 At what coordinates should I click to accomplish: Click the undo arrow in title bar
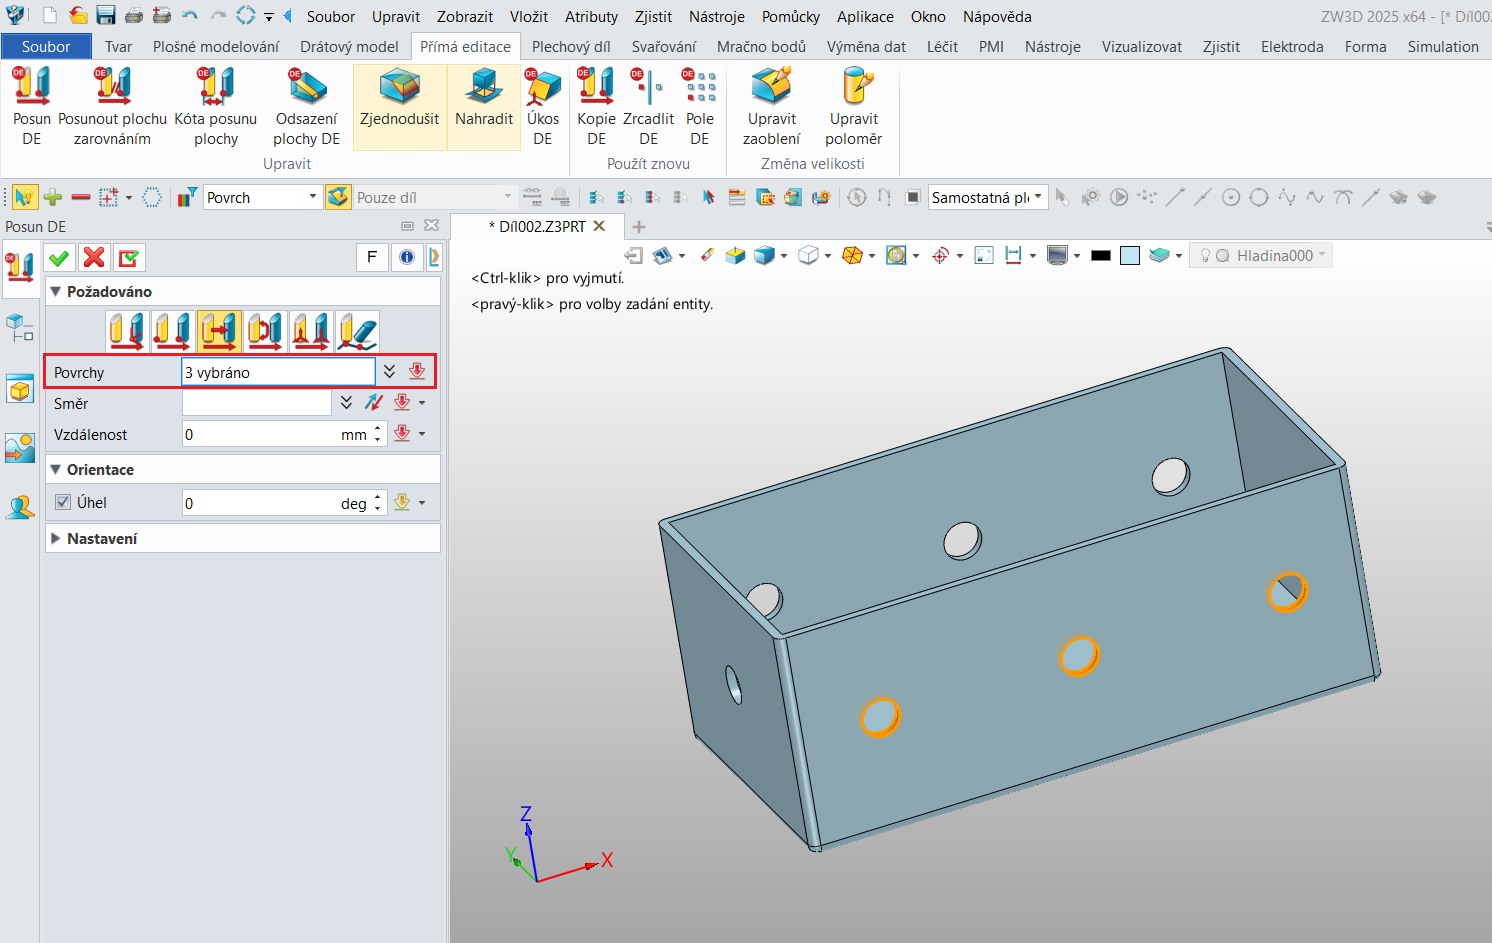click(x=190, y=16)
